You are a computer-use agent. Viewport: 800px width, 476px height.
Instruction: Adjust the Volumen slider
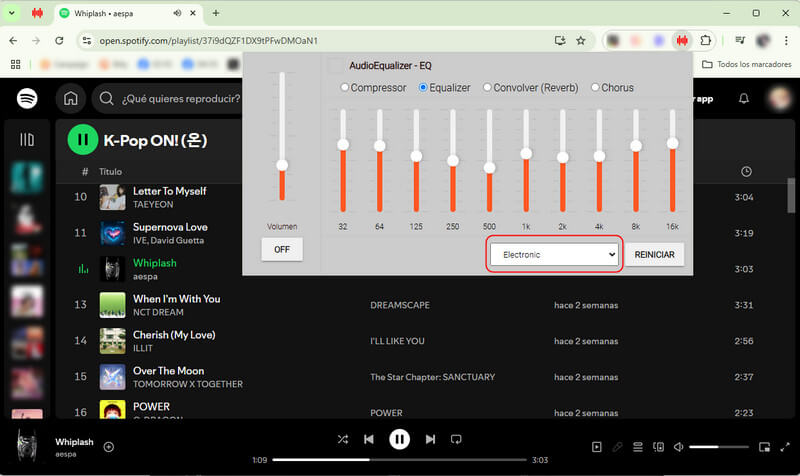tap(282, 165)
